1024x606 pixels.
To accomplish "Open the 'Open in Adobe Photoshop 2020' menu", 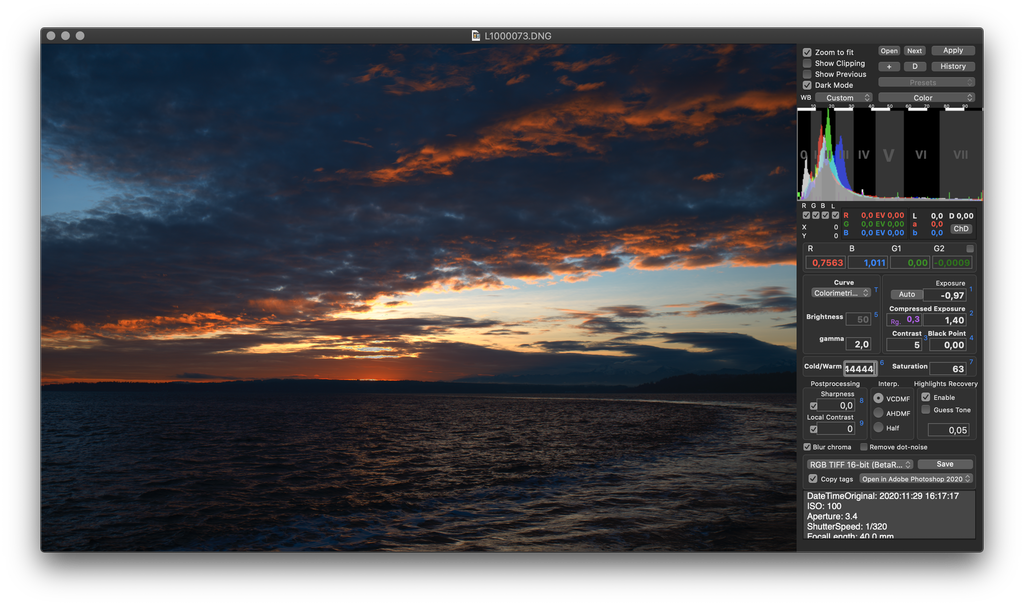I will click(916, 479).
